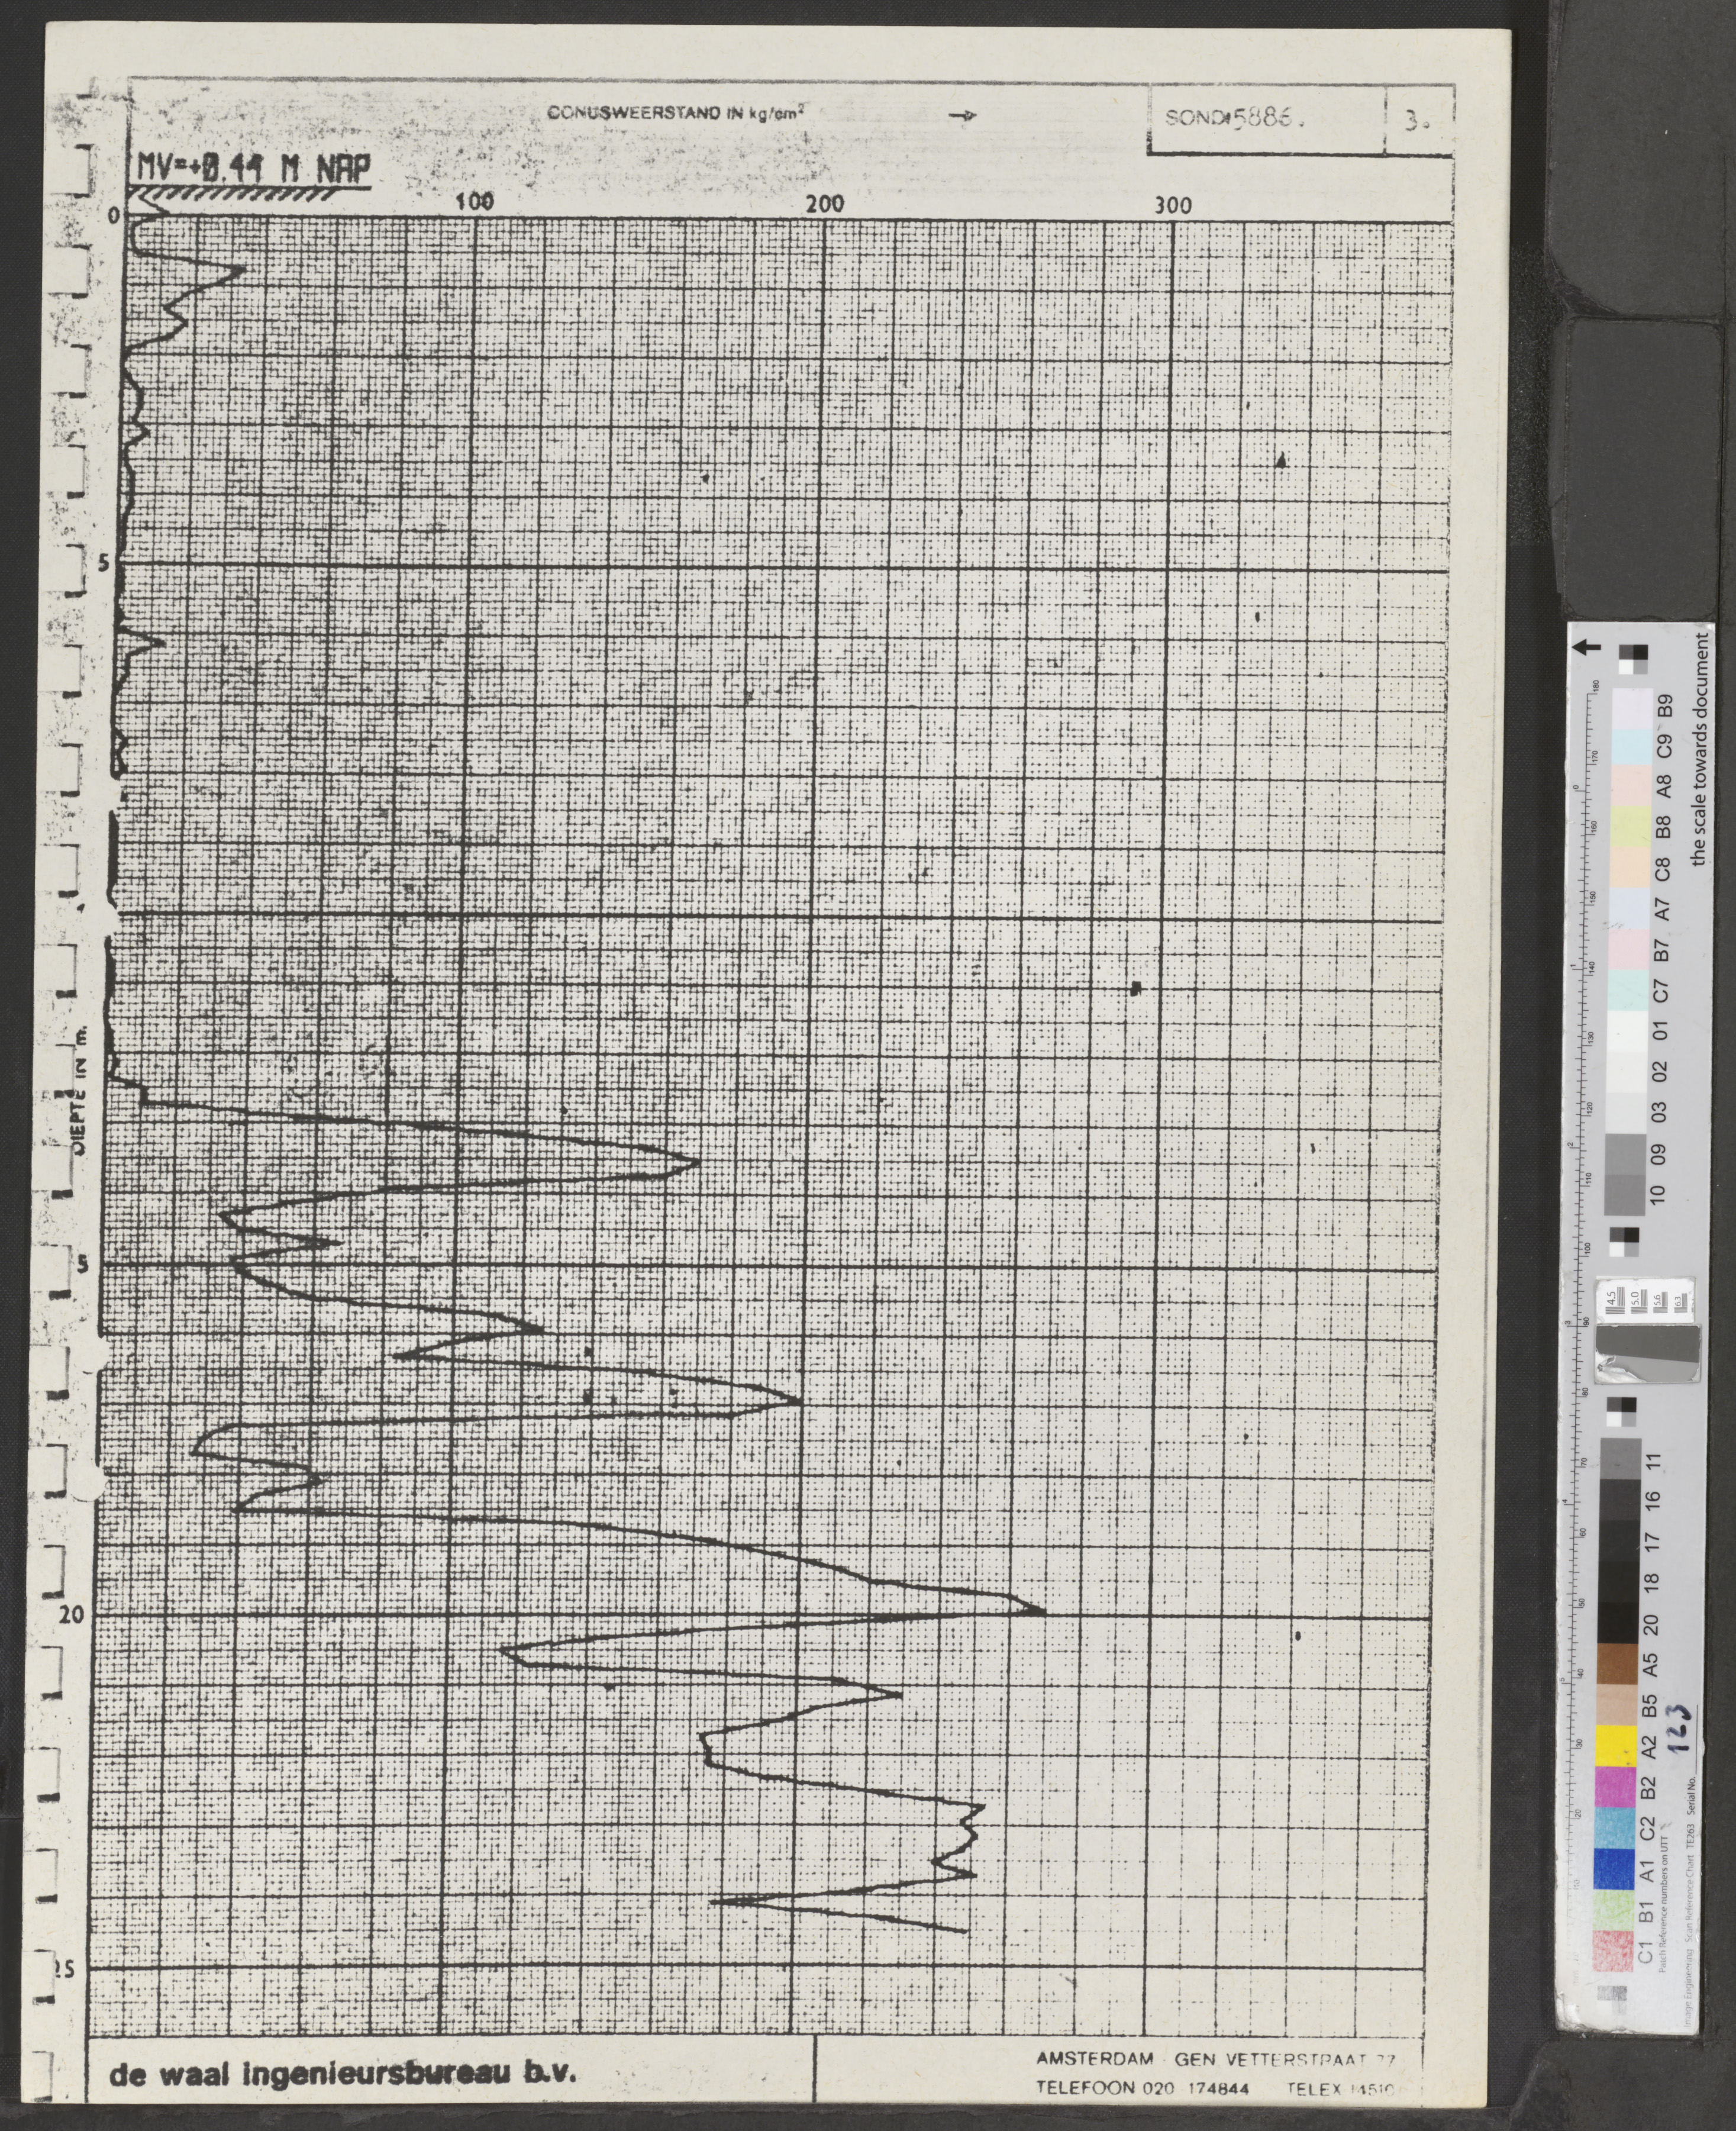Click the 200 axis label
The image size is (1736, 2131).
coord(824,204)
